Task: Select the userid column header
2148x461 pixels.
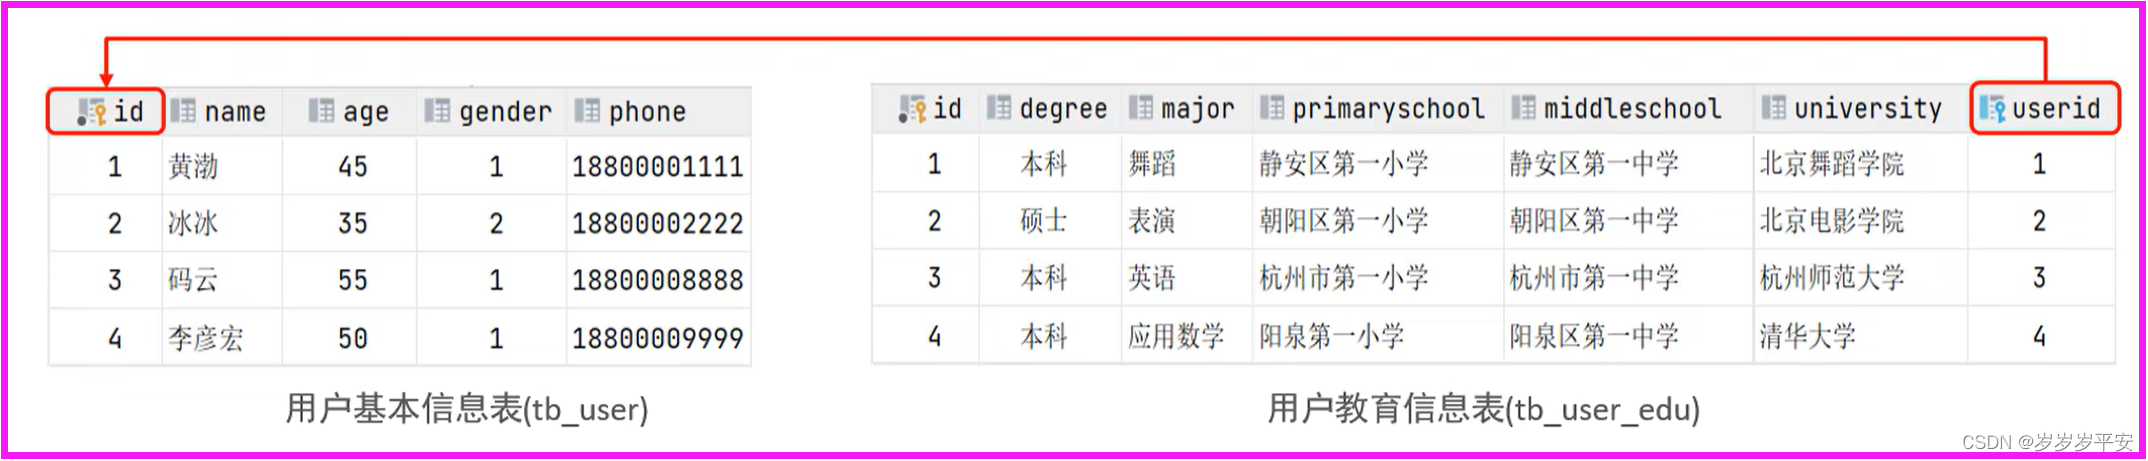Action: [x=2056, y=108]
